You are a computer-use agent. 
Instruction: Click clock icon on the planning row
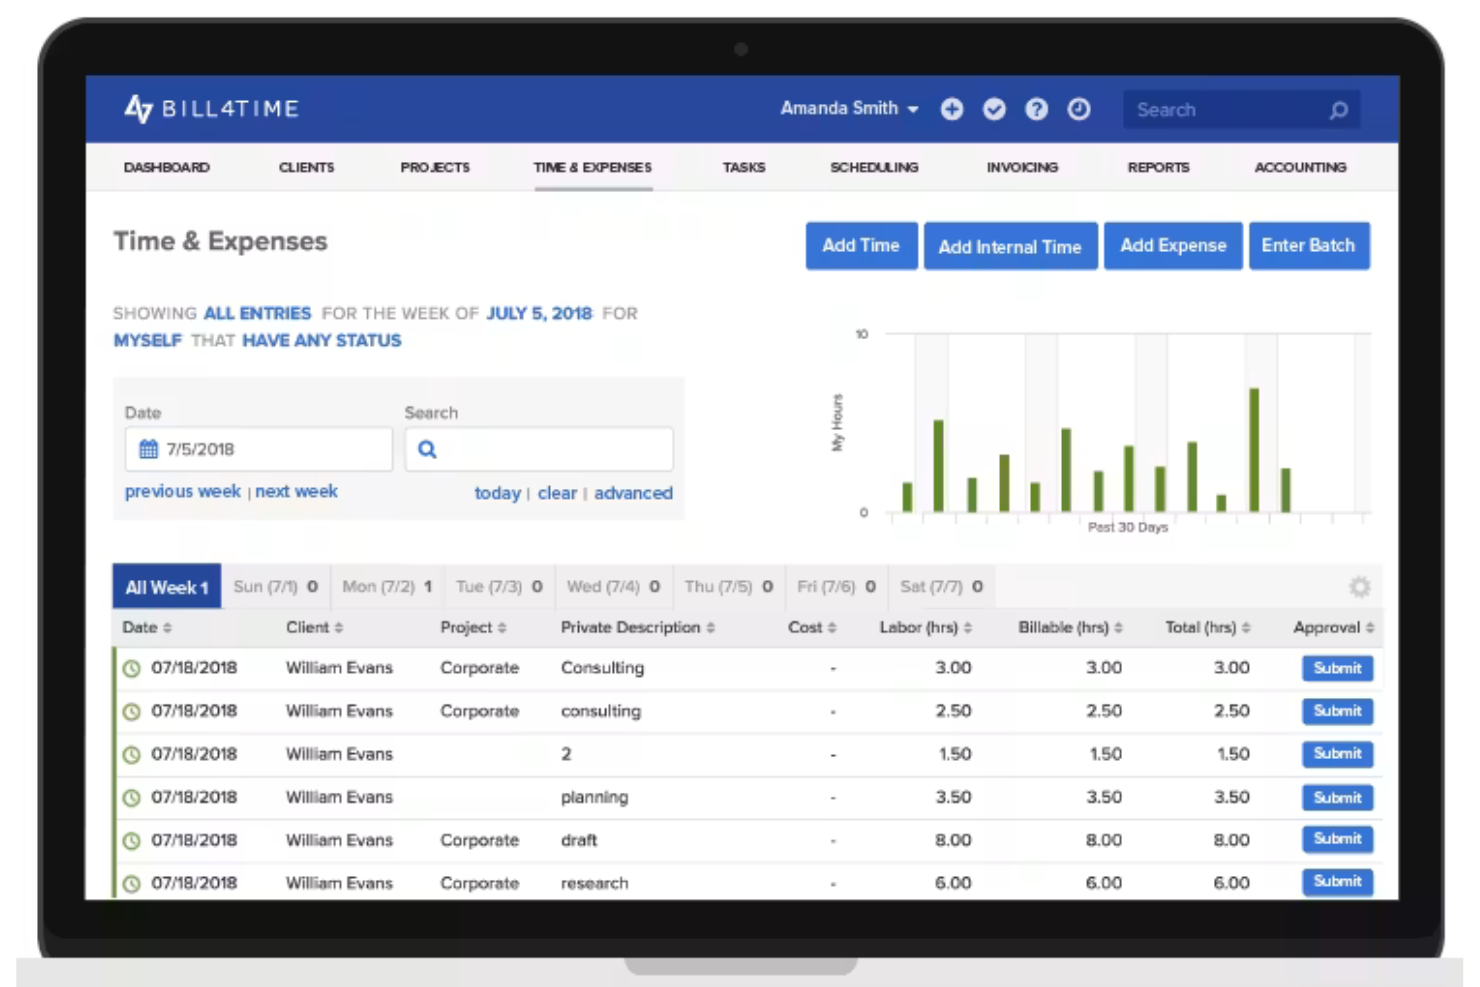[x=131, y=798]
